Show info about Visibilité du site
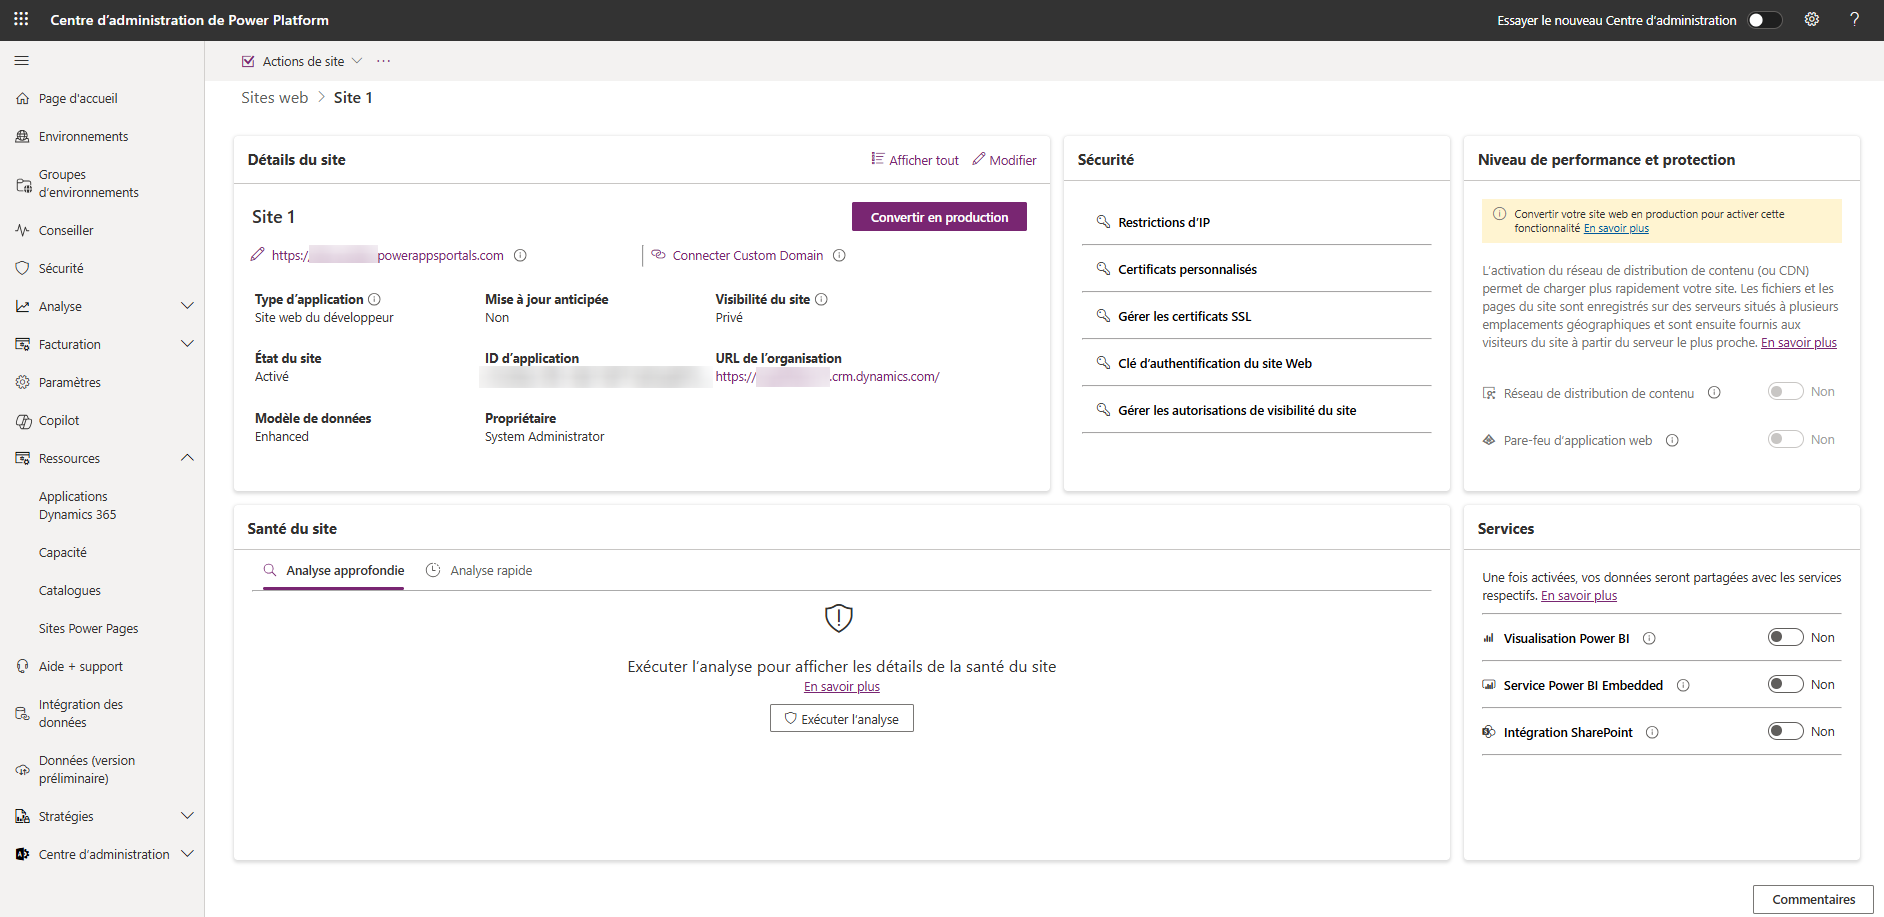The image size is (1884, 917). [821, 299]
